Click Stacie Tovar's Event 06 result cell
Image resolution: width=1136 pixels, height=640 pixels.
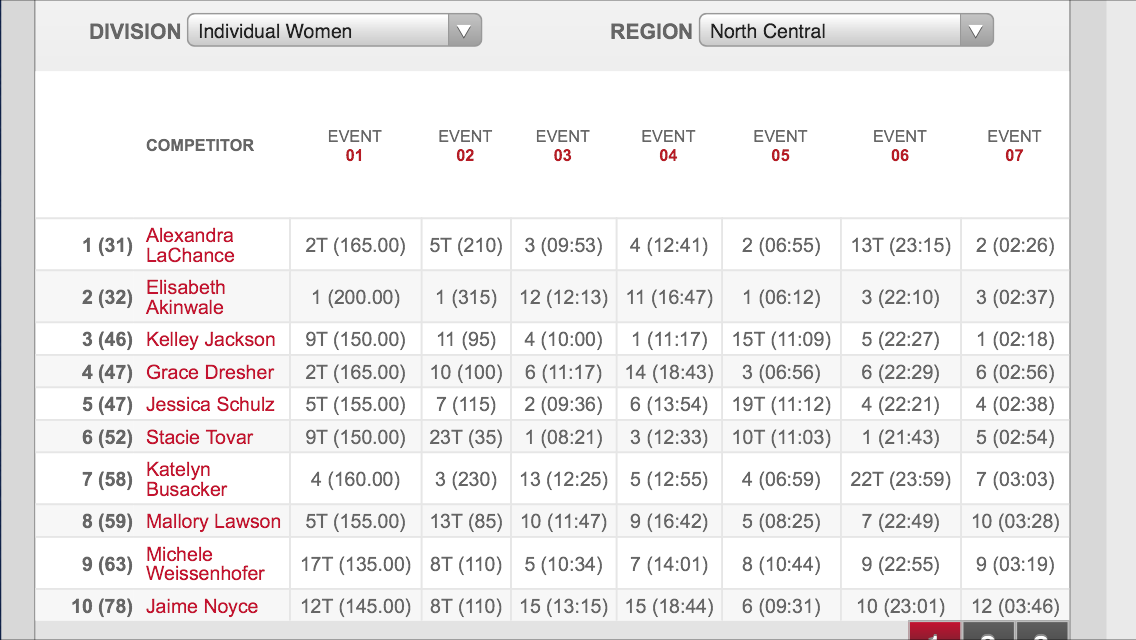900,437
